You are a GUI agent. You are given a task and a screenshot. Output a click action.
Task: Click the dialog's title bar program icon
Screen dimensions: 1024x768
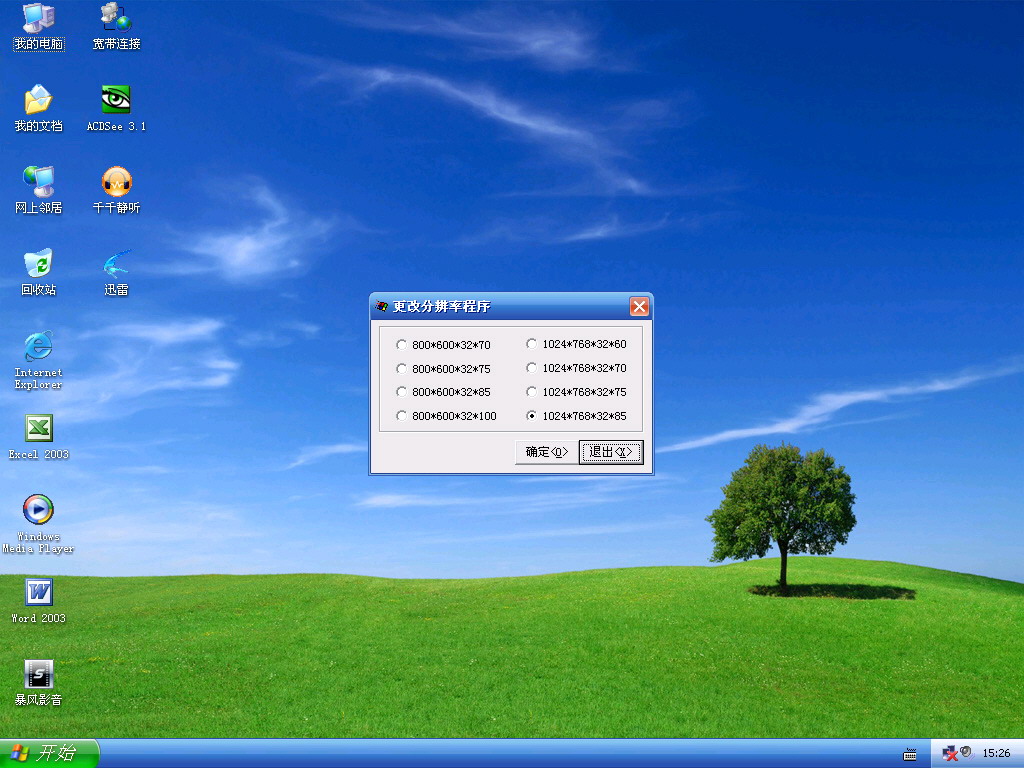tap(381, 306)
